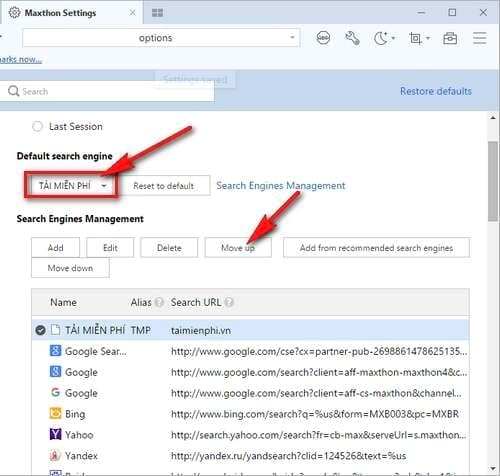Click the Yandex icon
The image size is (500, 476).
pyautogui.click(x=55, y=455)
